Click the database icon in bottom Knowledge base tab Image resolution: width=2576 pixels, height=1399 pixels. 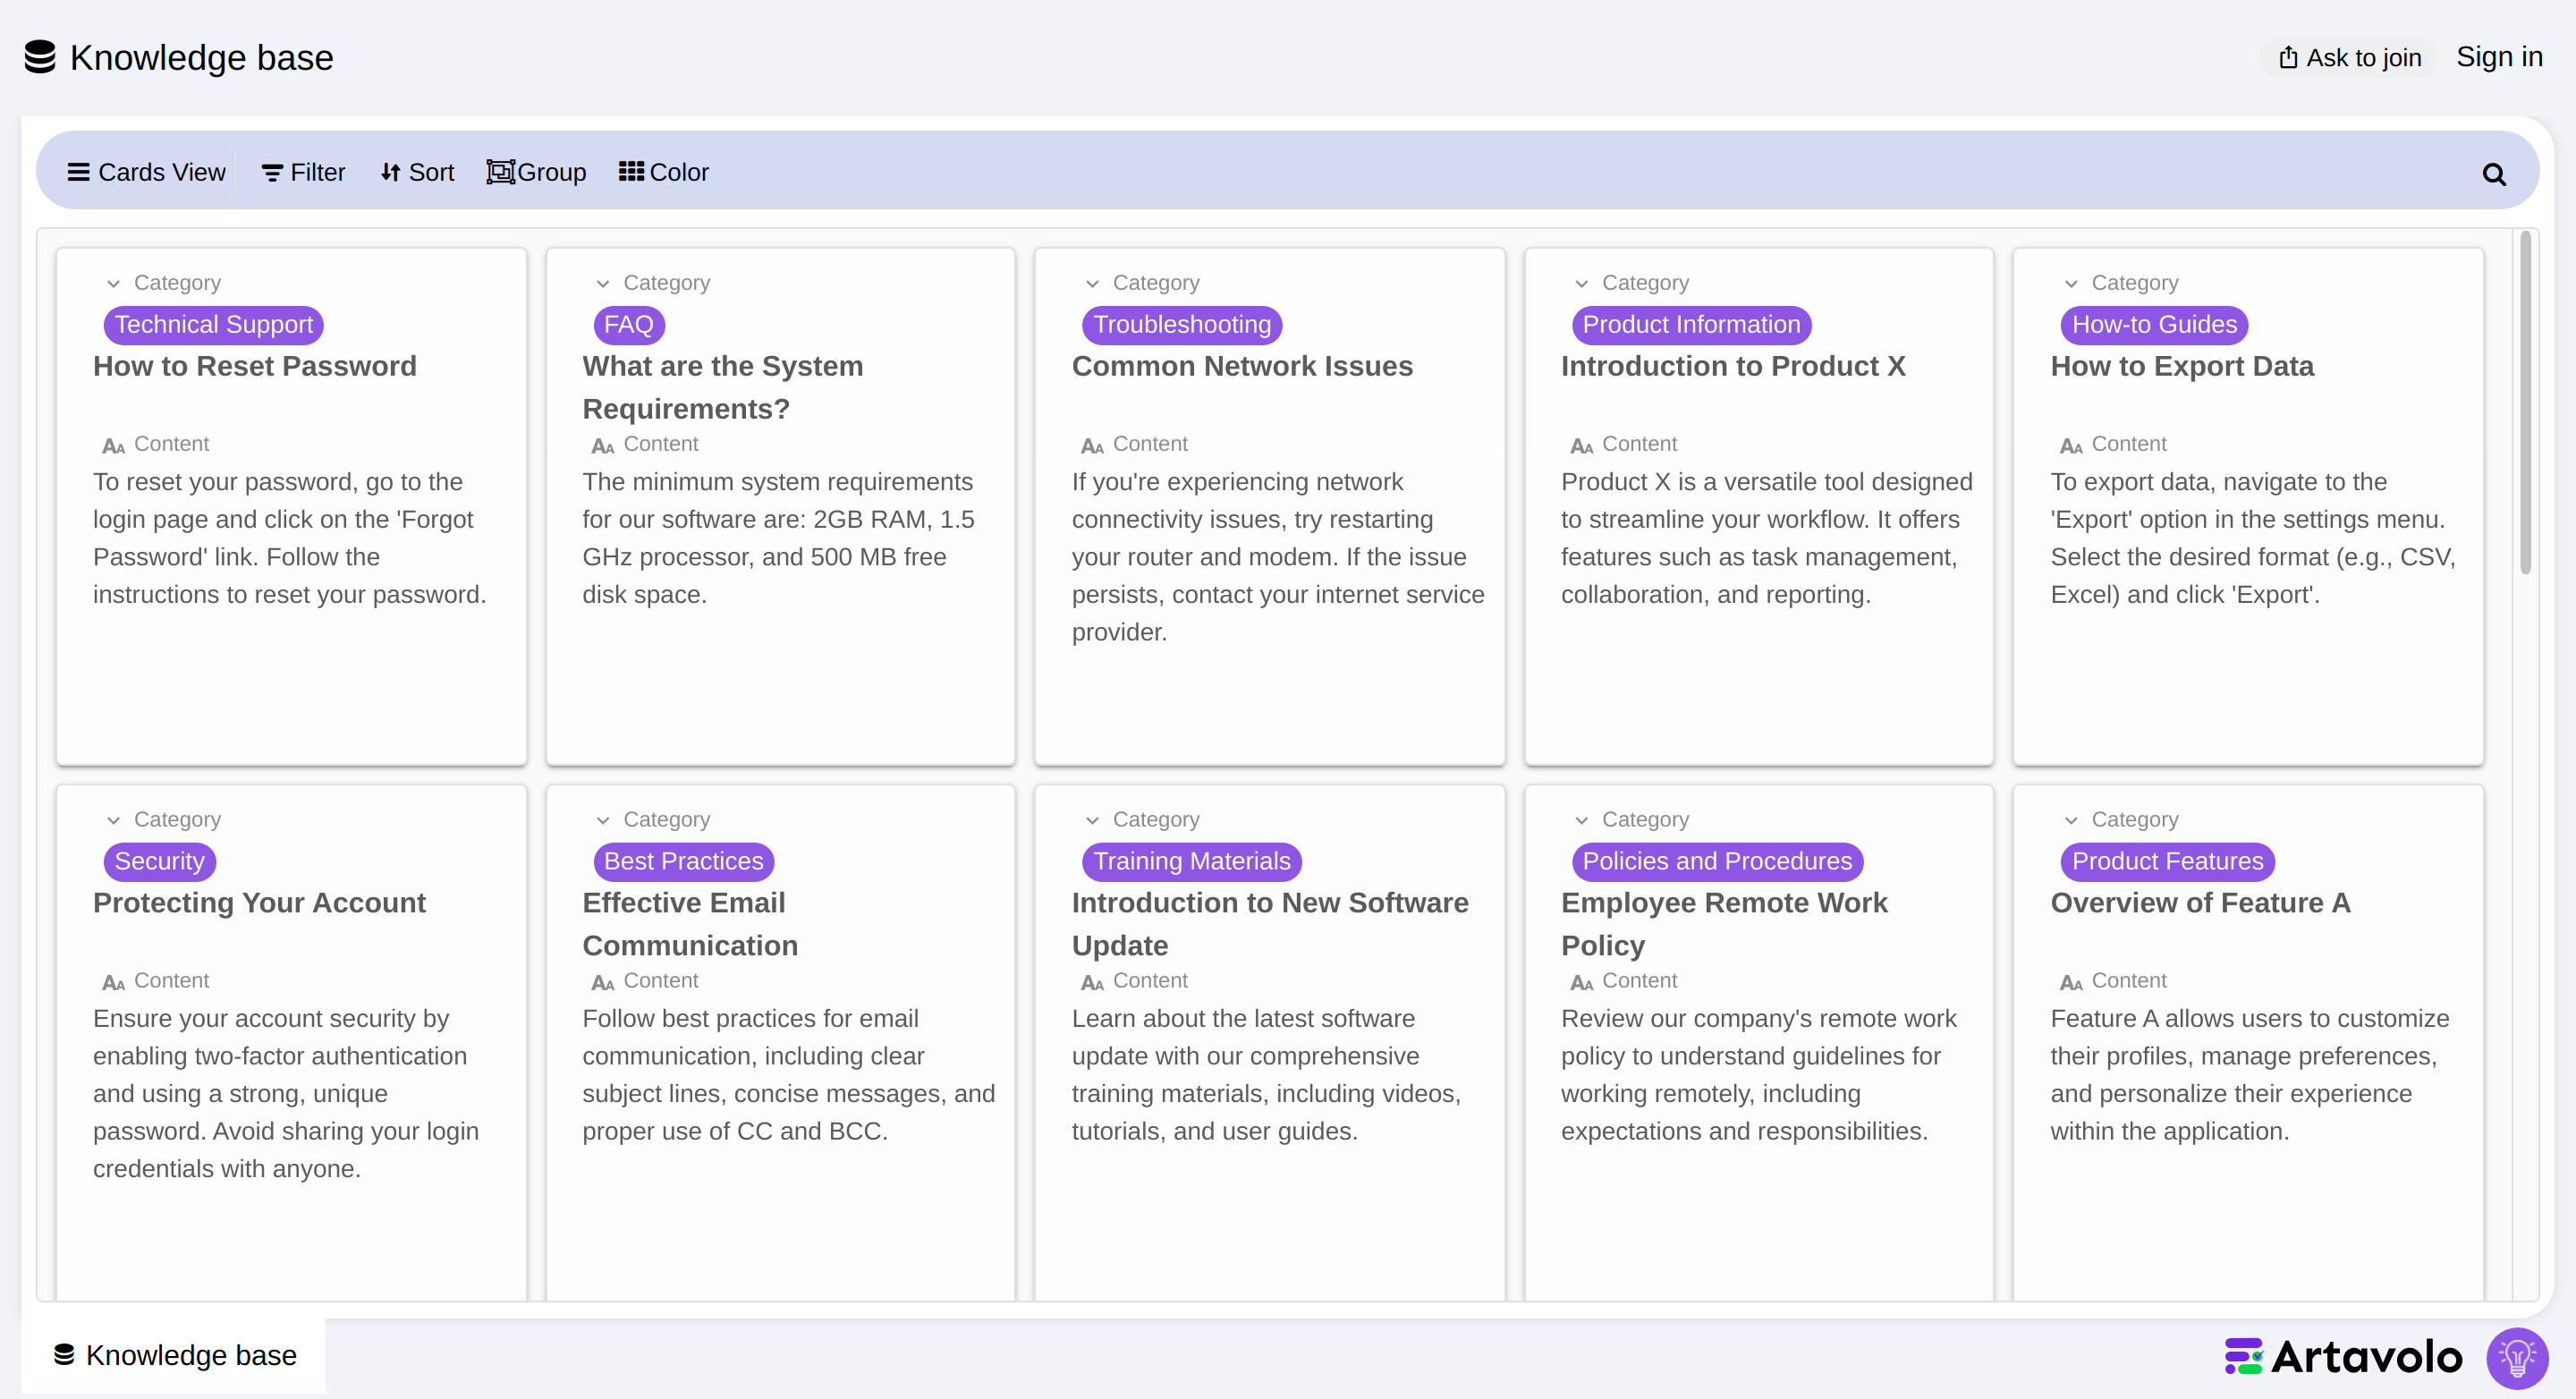[x=64, y=1354]
